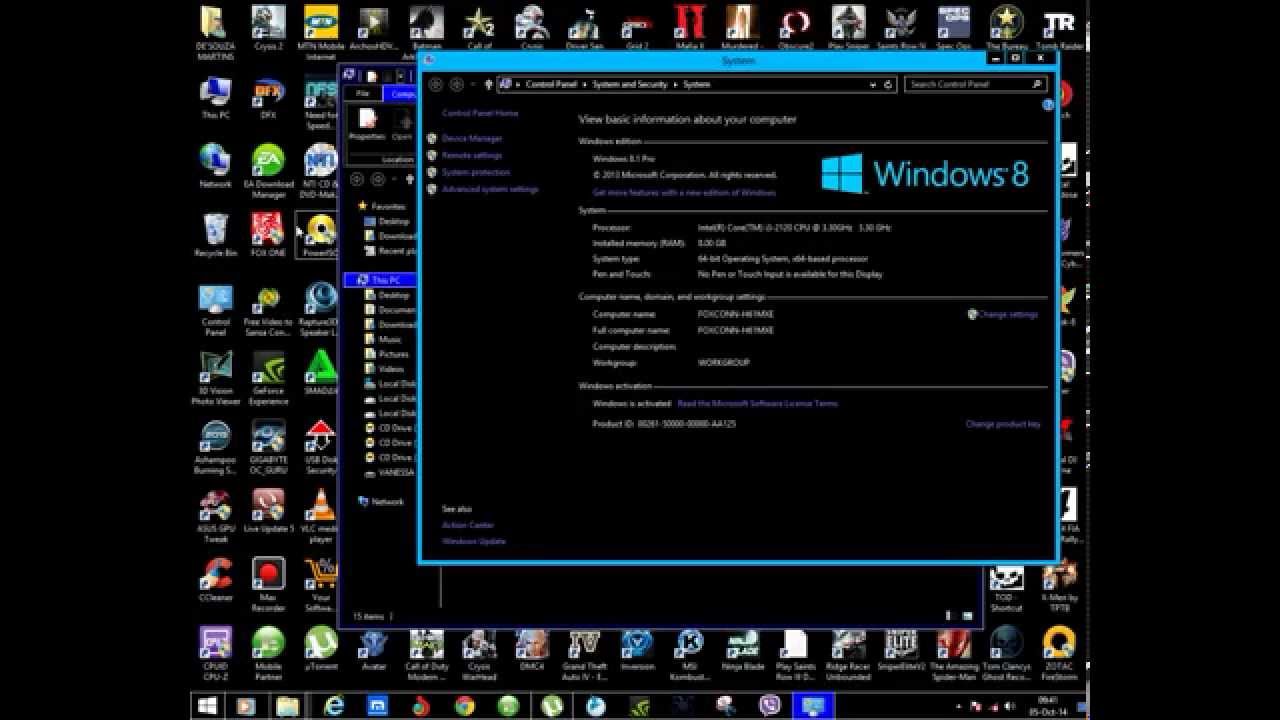Open CCleaner desktop shortcut
This screenshot has height=720, width=1280.
pos(215,580)
